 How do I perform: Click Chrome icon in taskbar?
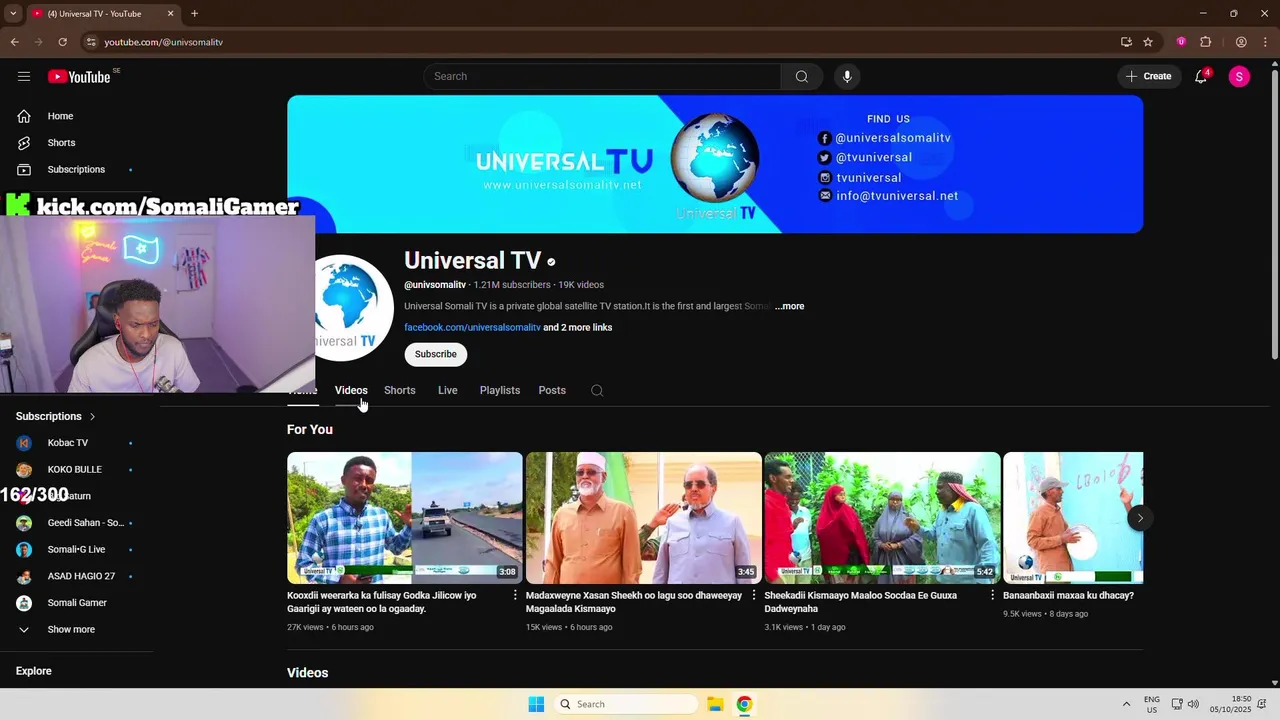tap(744, 704)
